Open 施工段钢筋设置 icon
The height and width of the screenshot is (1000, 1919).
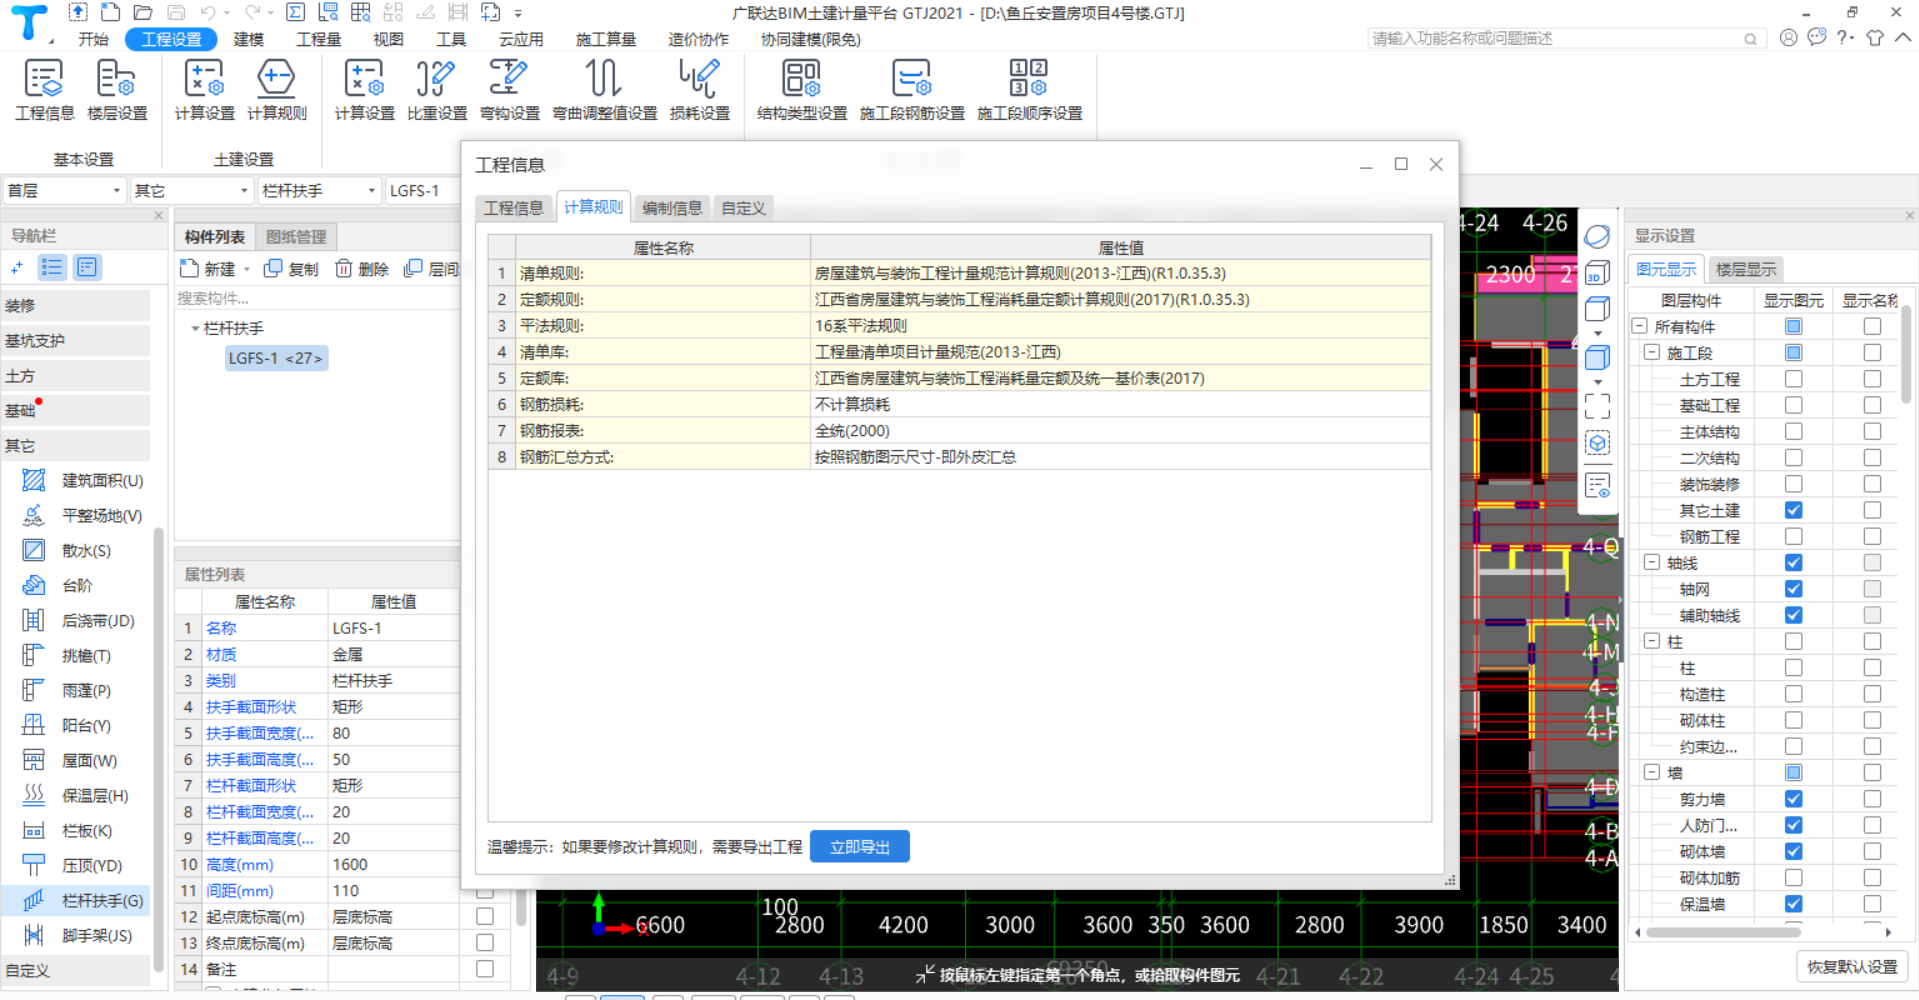[912, 90]
